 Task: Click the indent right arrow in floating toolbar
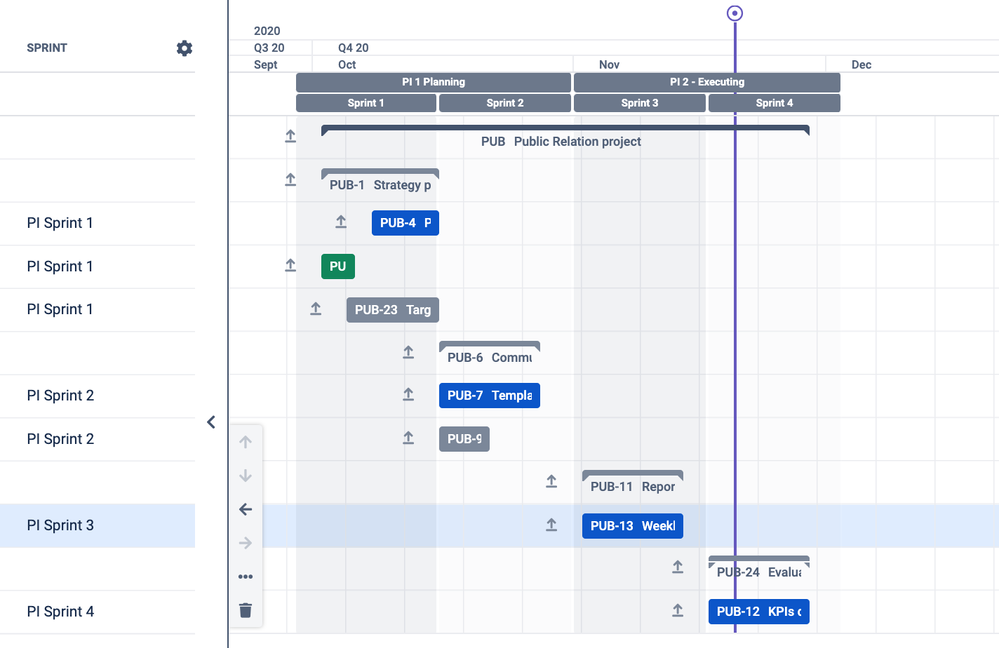click(x=245, y=543)
